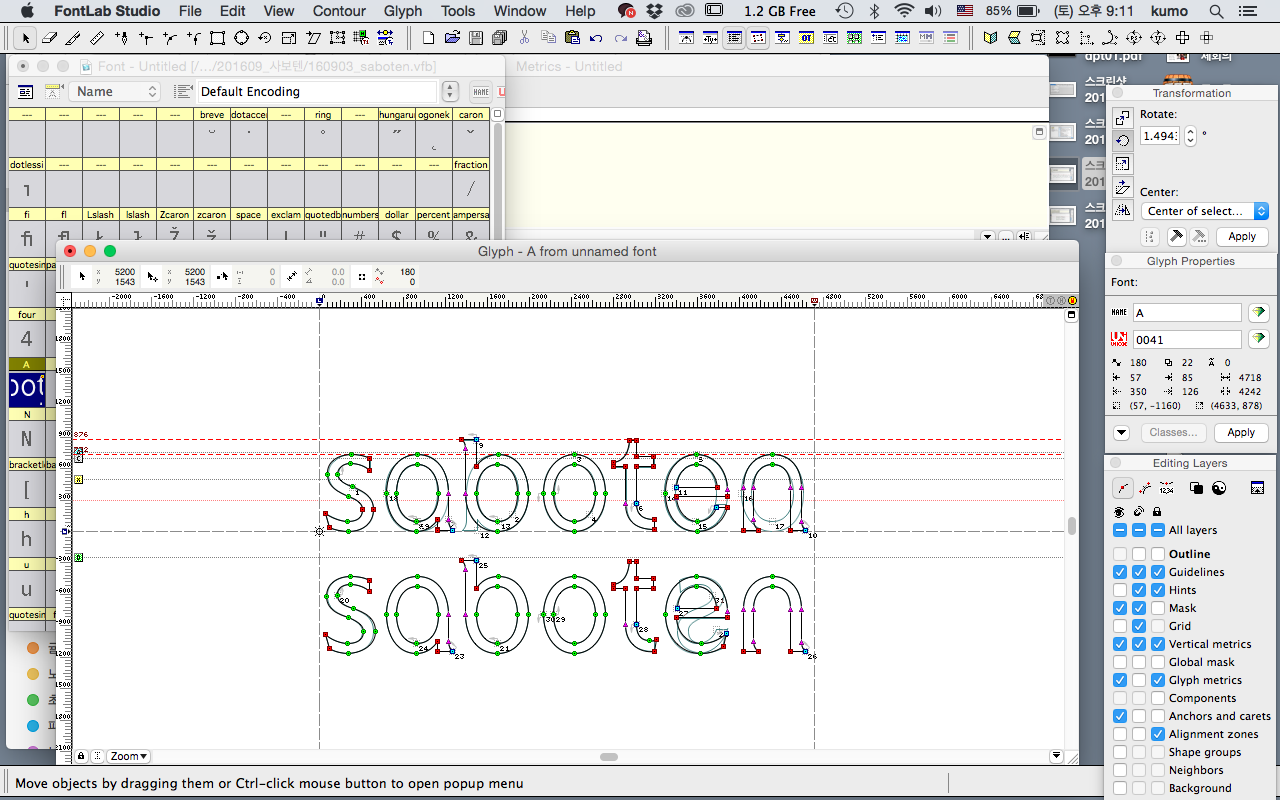Open the Contour menu
Viewport: 1280px width, 800px height.
(x=339, y=11)
